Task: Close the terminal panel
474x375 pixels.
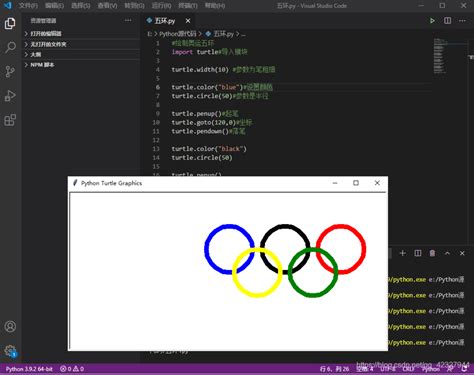Action: (462, 253)
